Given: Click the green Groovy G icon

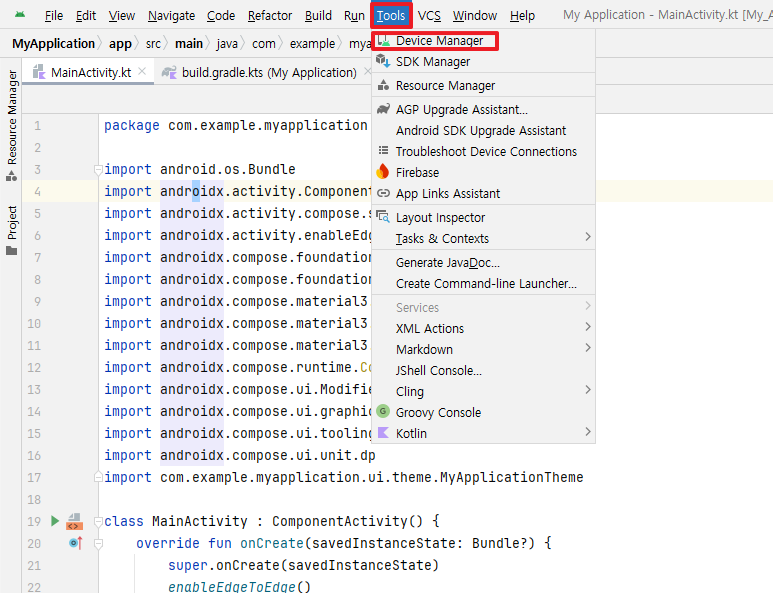Looking at the screenshot, I should click(x=383, y=411).
